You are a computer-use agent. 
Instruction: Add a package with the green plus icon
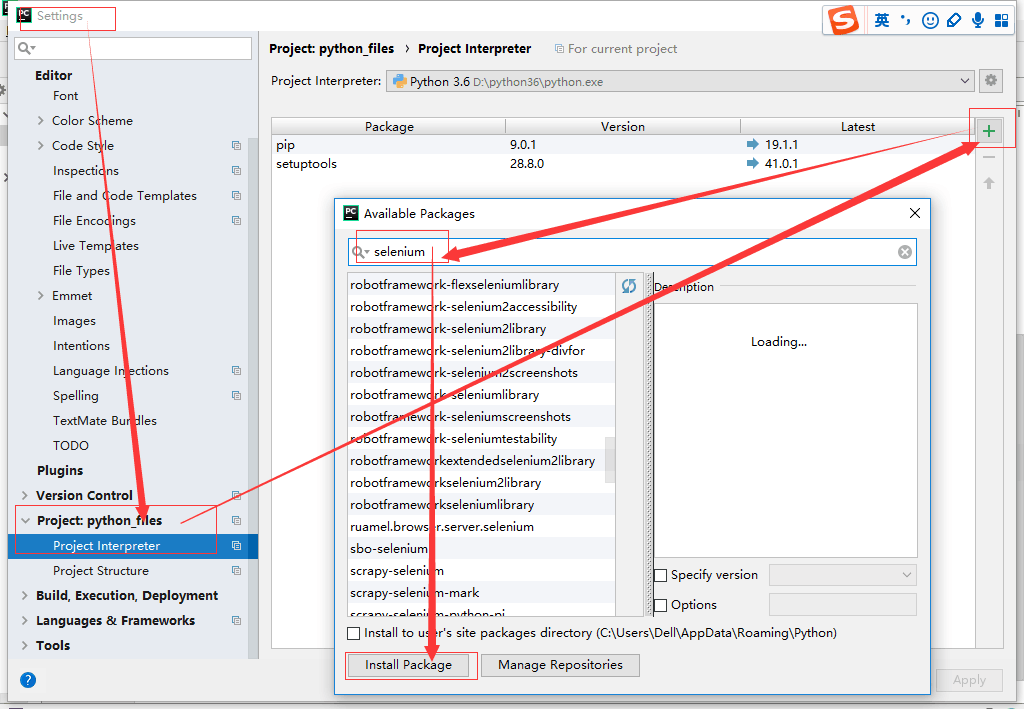pyautogui.click(x=989, y=131)
